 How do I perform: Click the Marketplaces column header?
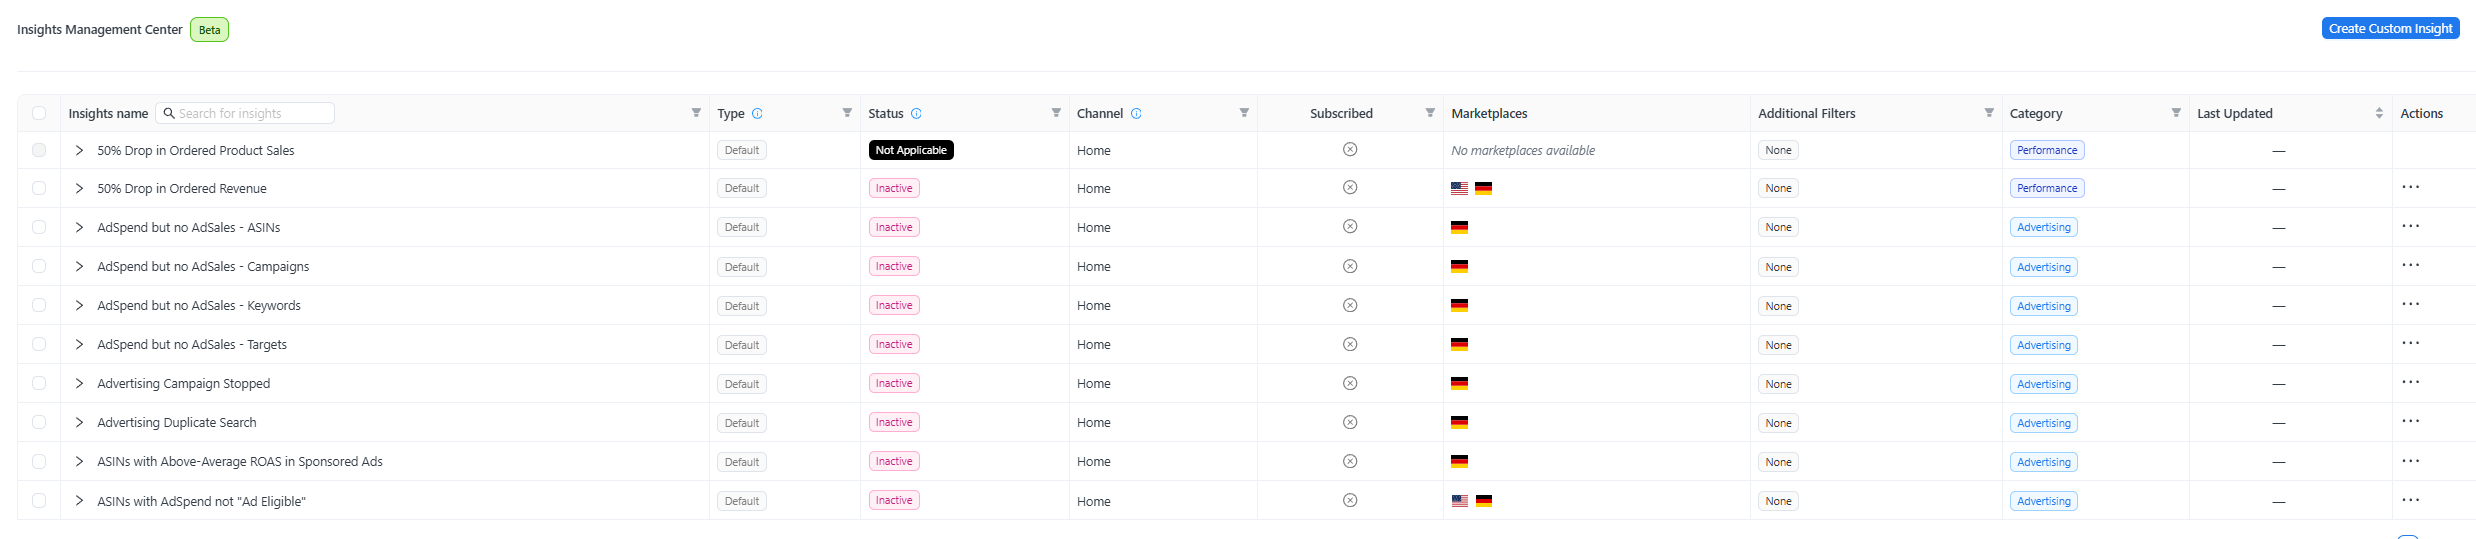click(1489, 113)
